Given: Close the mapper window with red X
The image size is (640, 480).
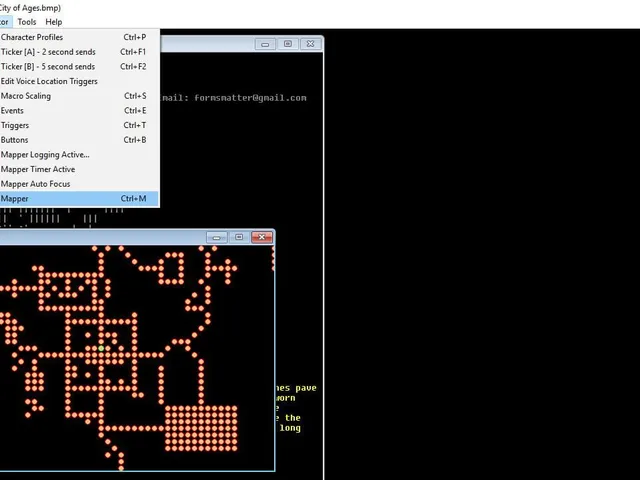Looking at the screenshot, I should [262, 237].
